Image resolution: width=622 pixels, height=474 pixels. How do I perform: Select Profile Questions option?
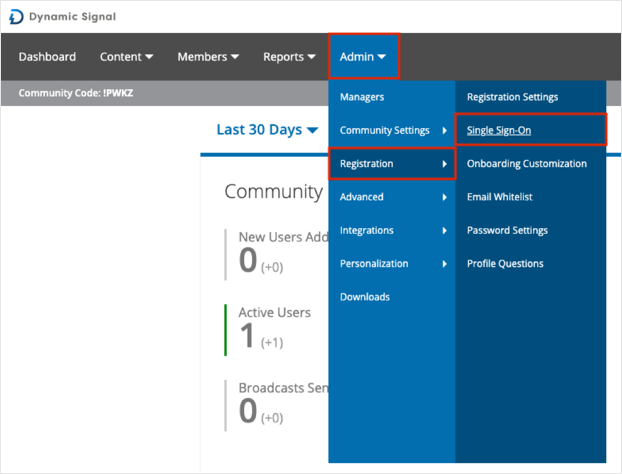(x=505, y=263)
